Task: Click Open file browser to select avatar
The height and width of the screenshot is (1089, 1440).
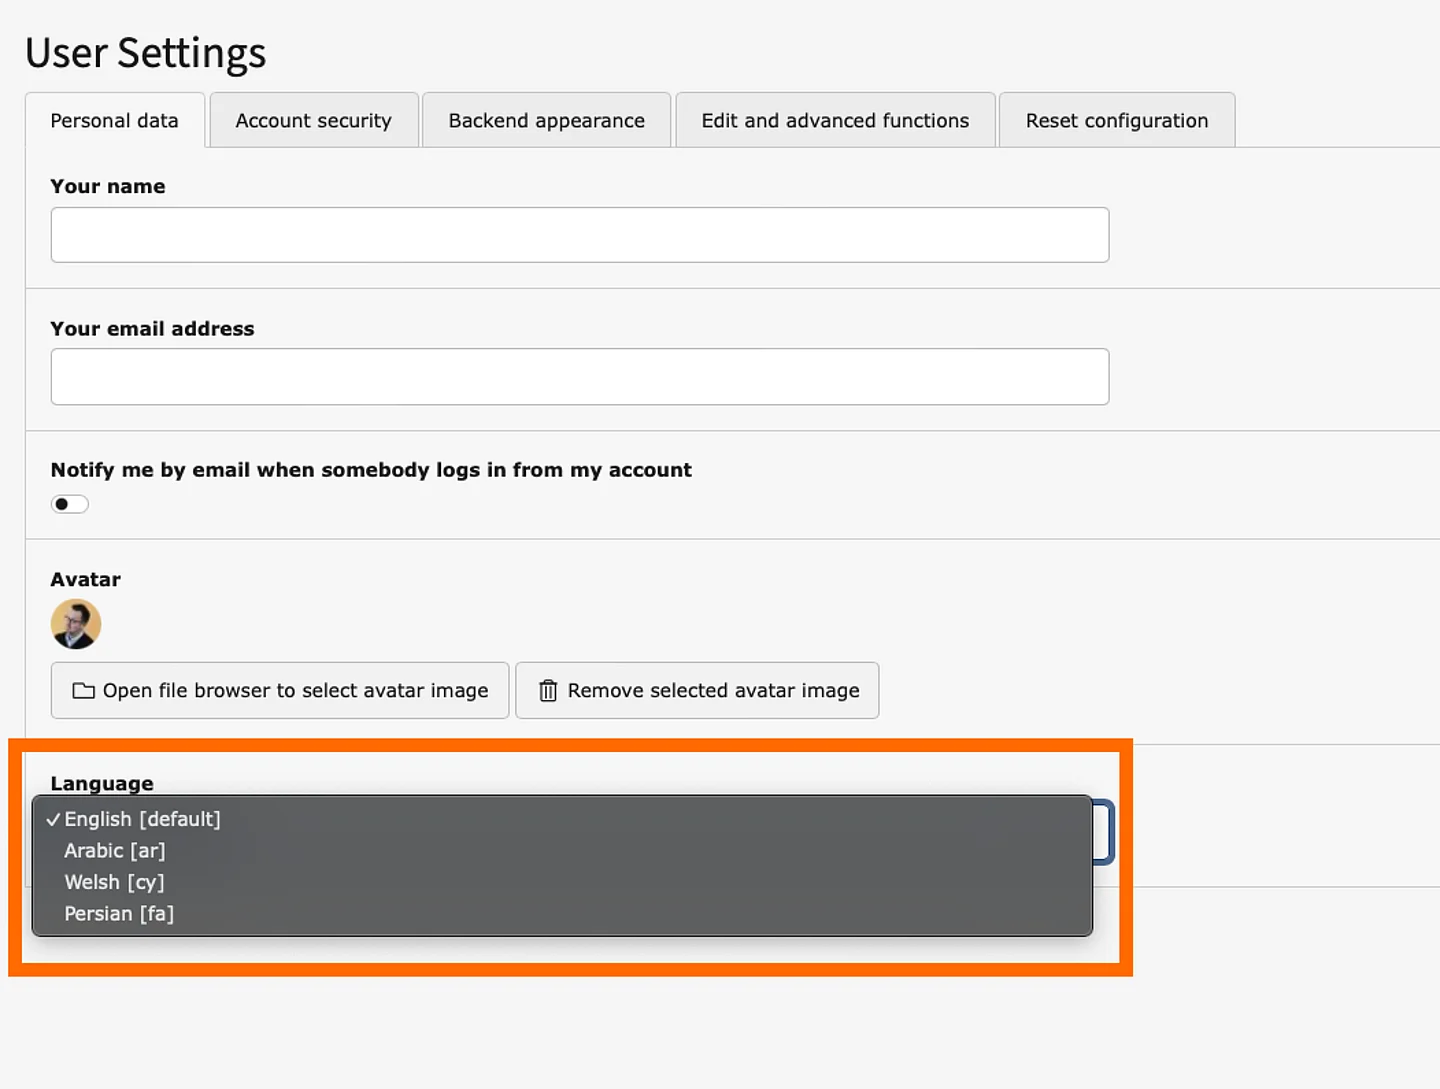Action: point(279,690)
